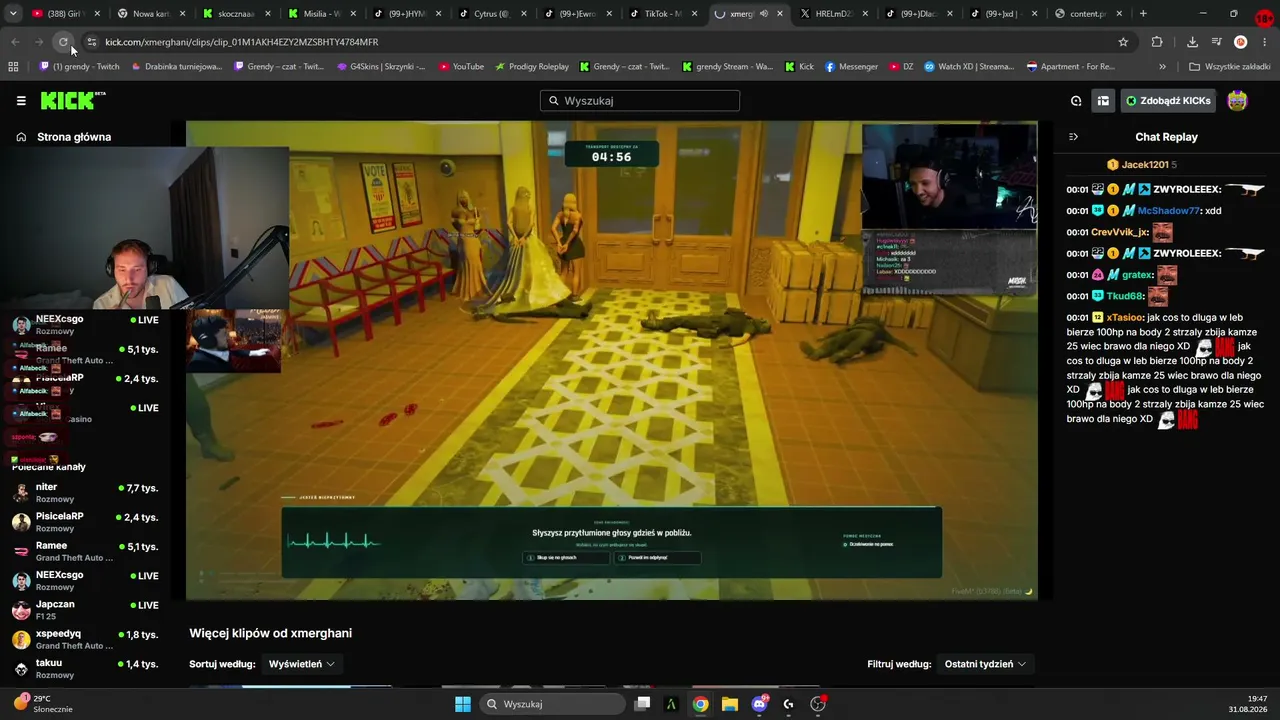Open Wszystkie zakładki folder
The image size is (1280, 720).
point(1229,67)
